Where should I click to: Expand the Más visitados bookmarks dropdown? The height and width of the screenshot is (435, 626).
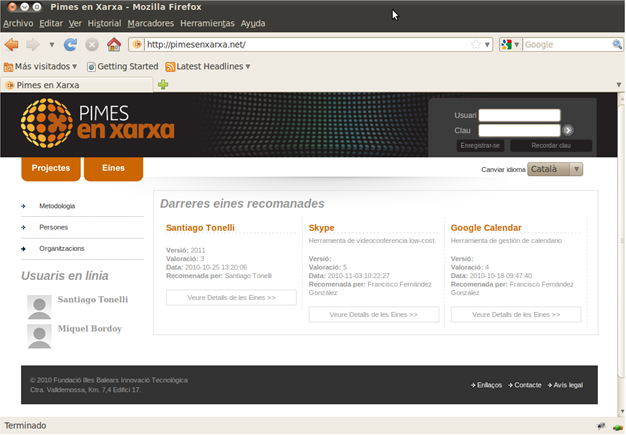[x=41, y=67]
